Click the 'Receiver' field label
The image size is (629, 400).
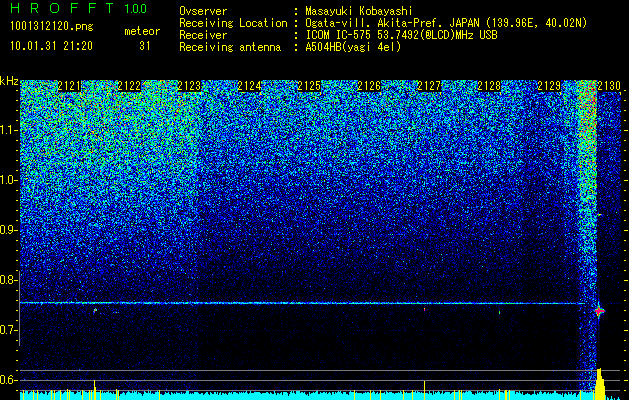(203, 35)
